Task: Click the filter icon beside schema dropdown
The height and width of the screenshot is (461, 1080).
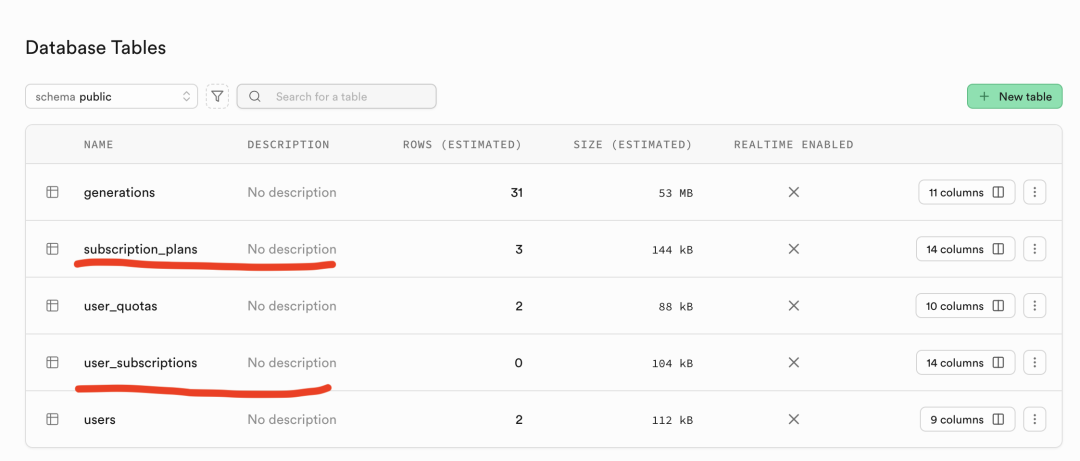Action: click(218, 96)
